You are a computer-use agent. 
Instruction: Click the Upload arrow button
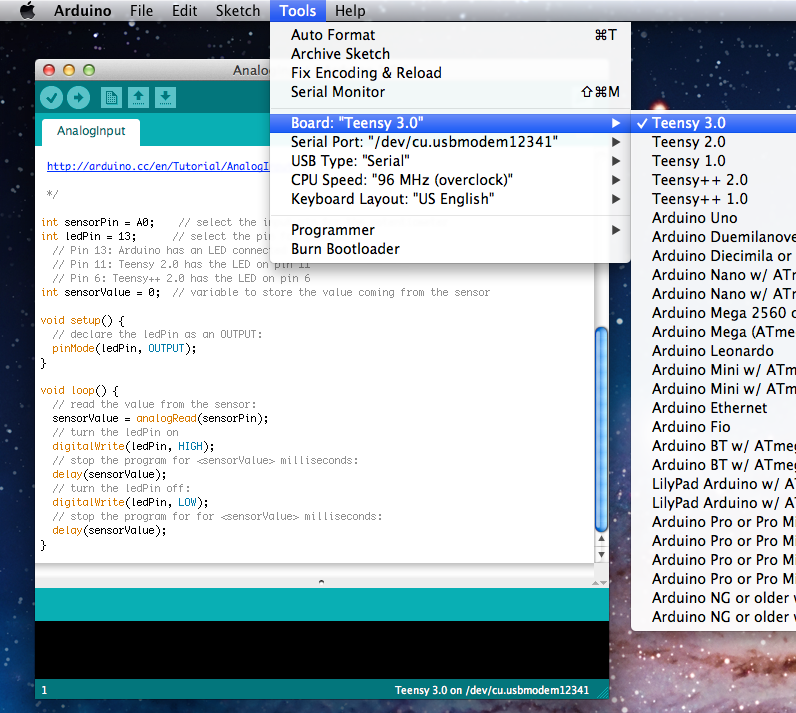78,97
